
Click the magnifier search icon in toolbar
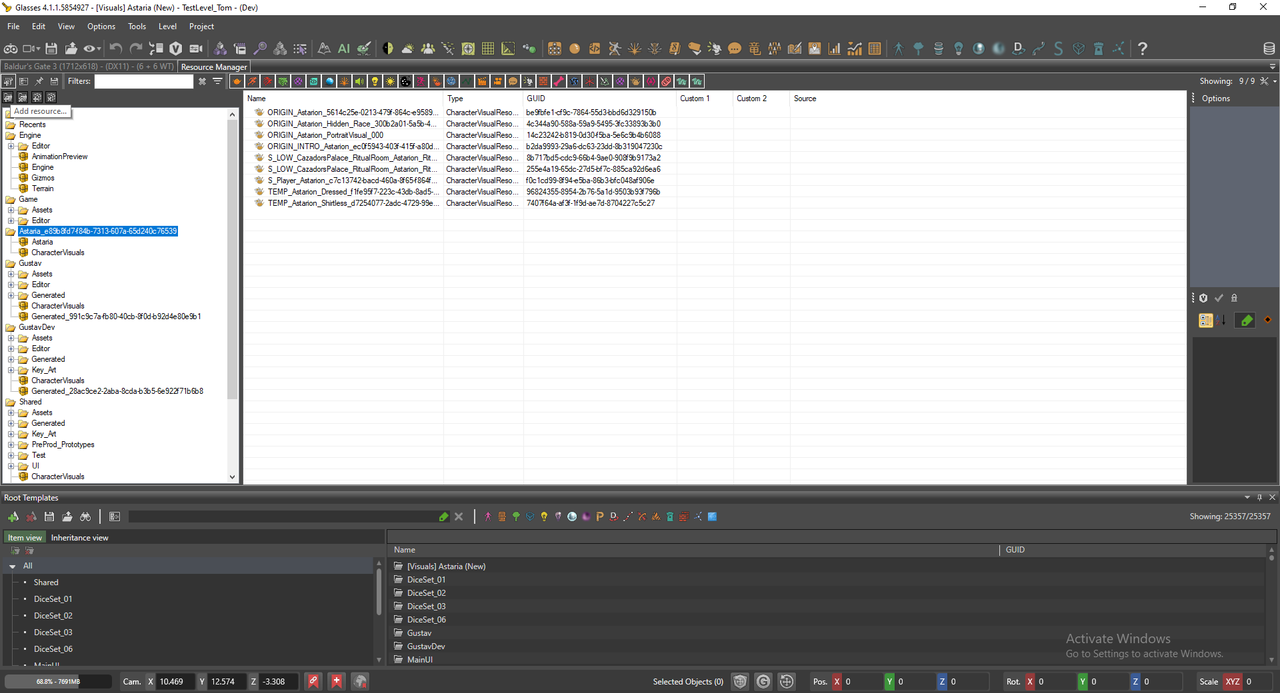[260, 48]
